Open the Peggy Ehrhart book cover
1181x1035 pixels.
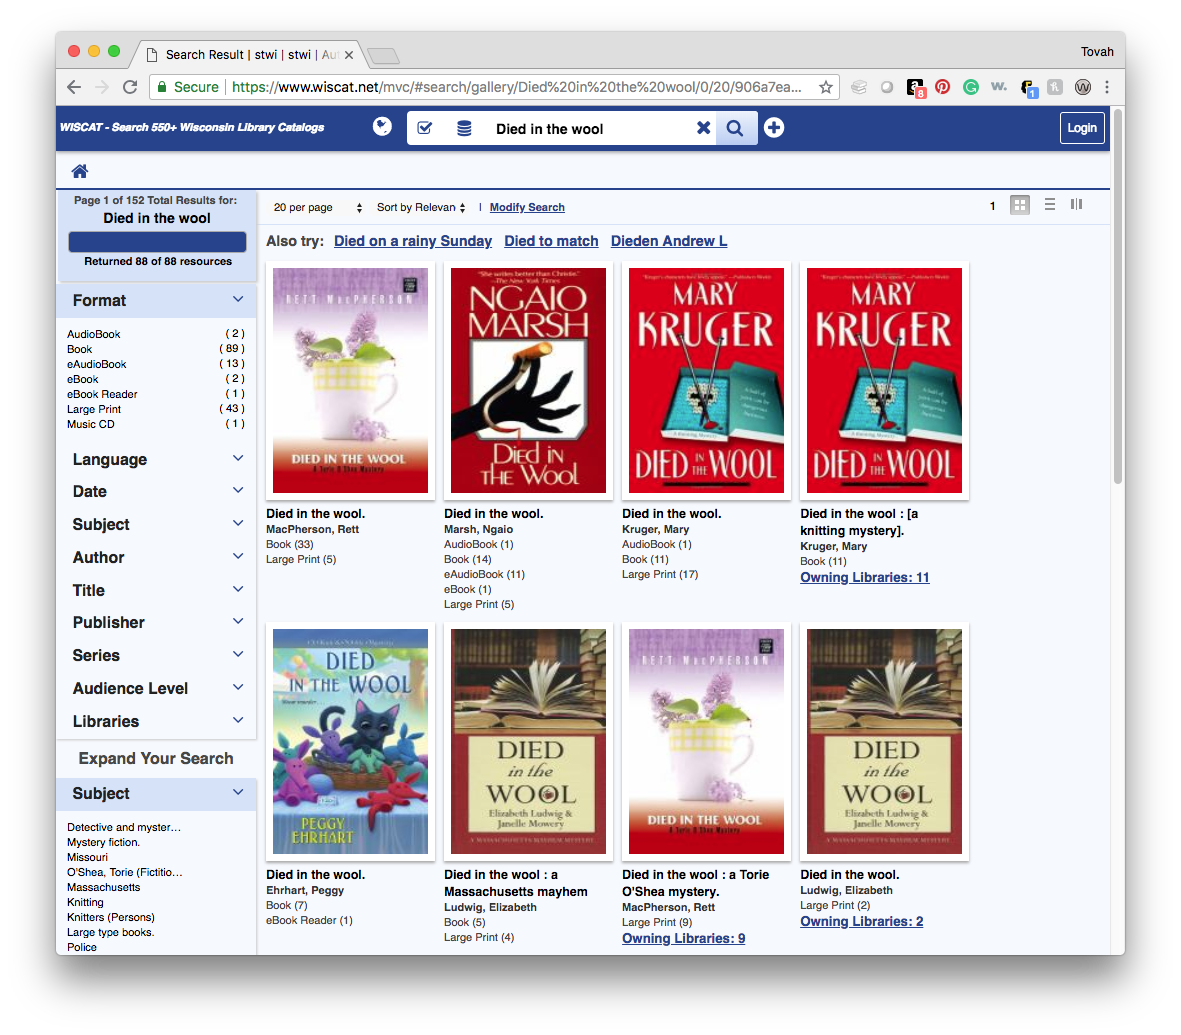[350, 741]
